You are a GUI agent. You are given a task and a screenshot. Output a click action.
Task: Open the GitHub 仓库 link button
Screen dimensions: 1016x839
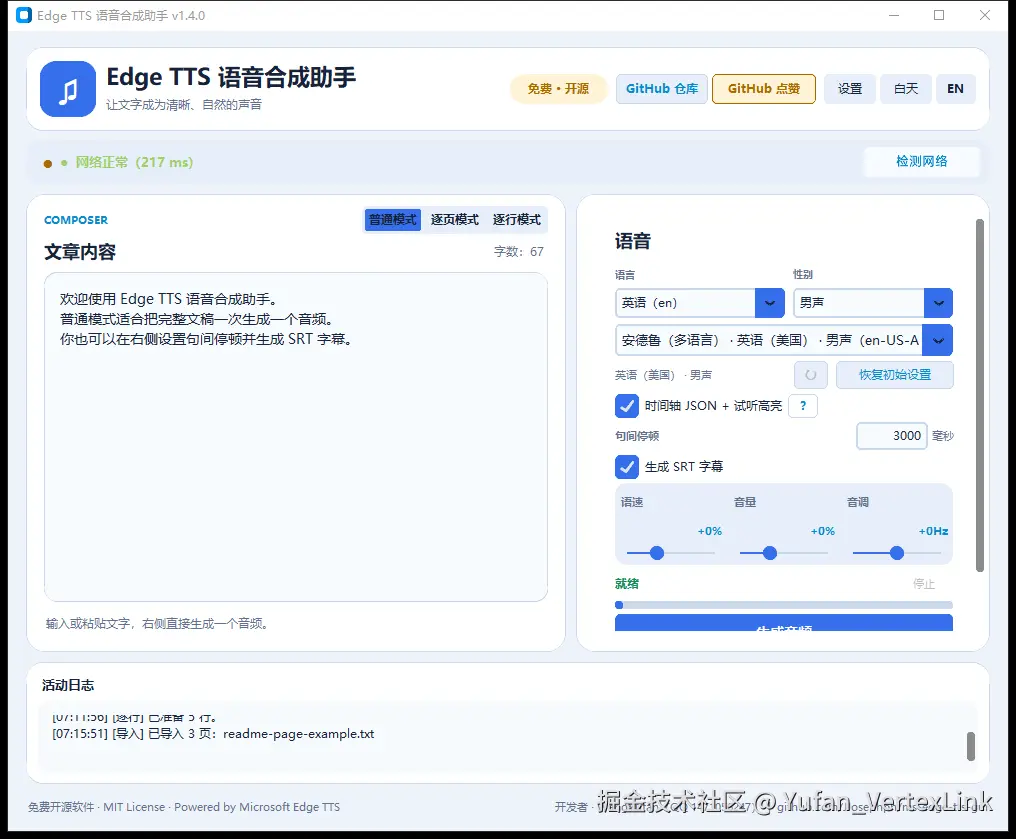662,89
